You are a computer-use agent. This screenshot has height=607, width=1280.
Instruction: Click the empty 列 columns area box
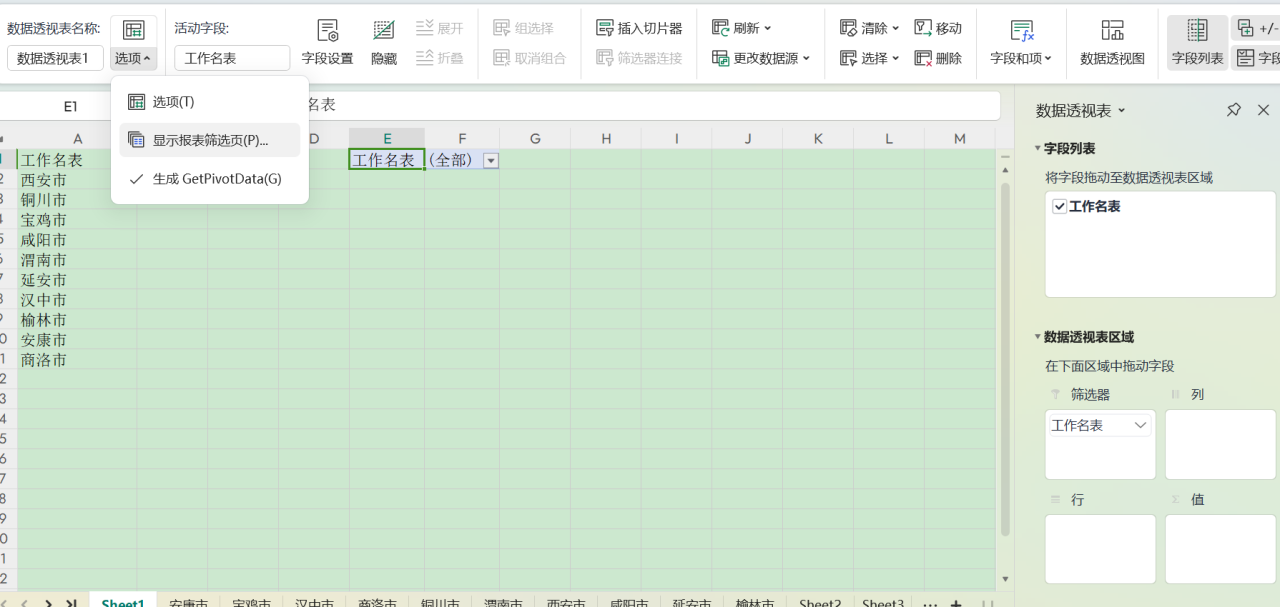click(1220, 444)
